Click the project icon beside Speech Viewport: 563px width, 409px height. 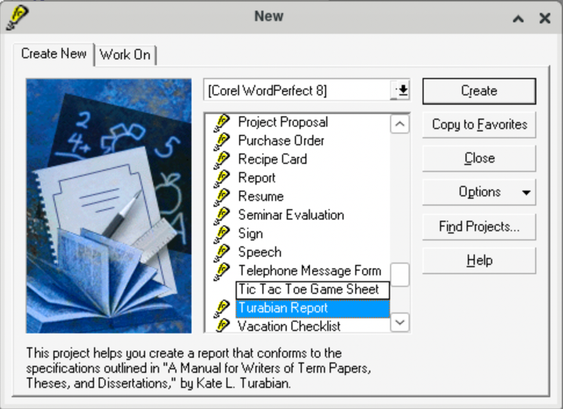pos(221,253)
